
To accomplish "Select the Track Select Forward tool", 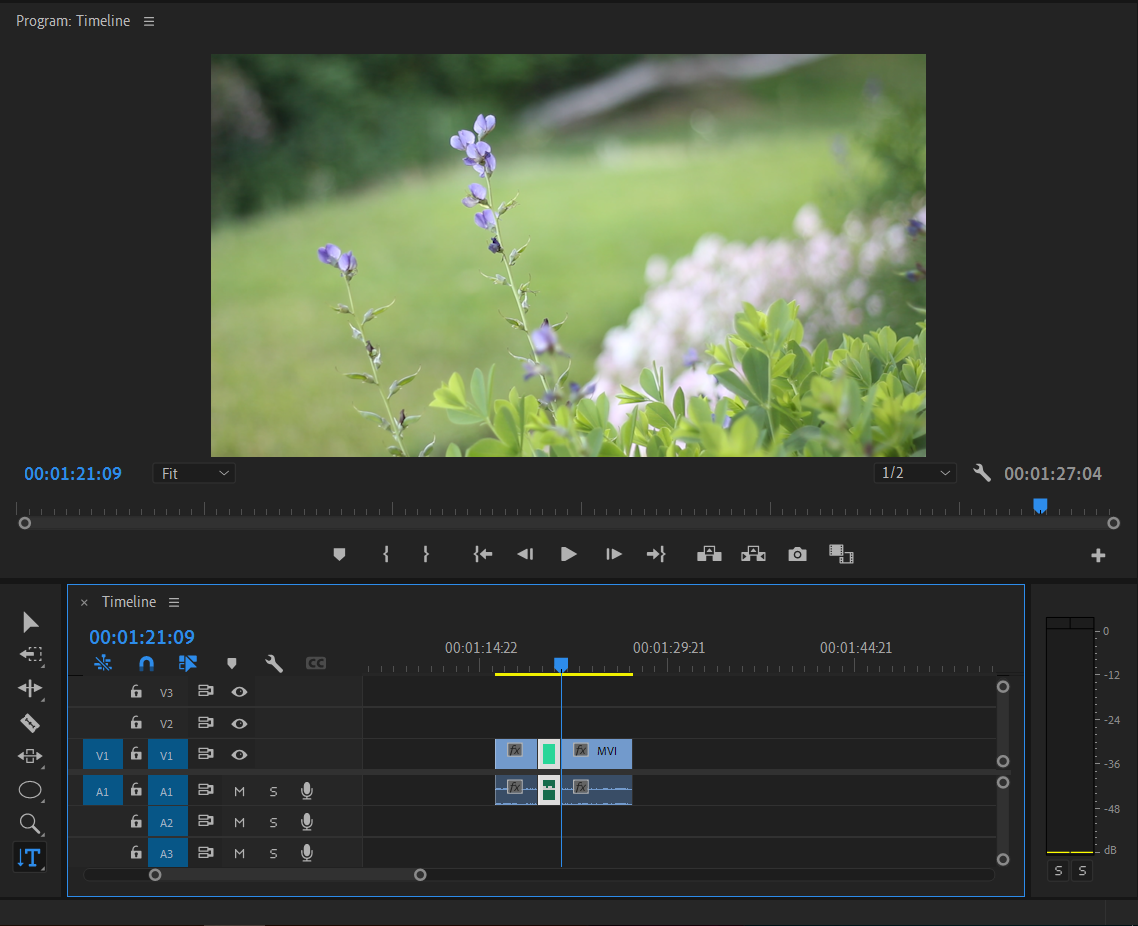I will click(x=30, y=655).
